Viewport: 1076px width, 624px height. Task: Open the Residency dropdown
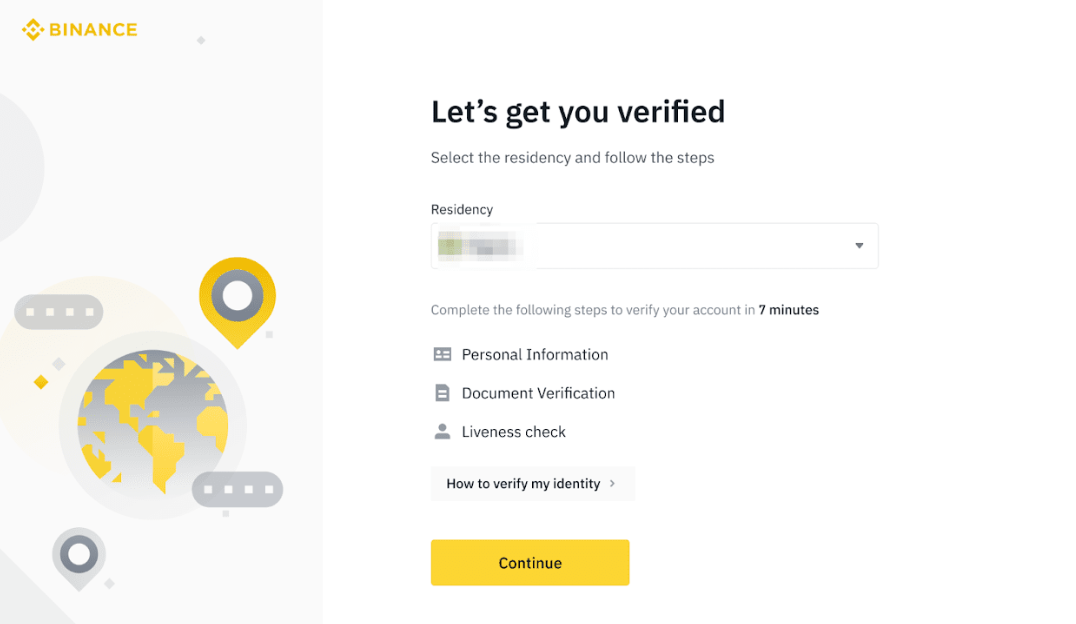pyautogui.click(x=654, y=245)
